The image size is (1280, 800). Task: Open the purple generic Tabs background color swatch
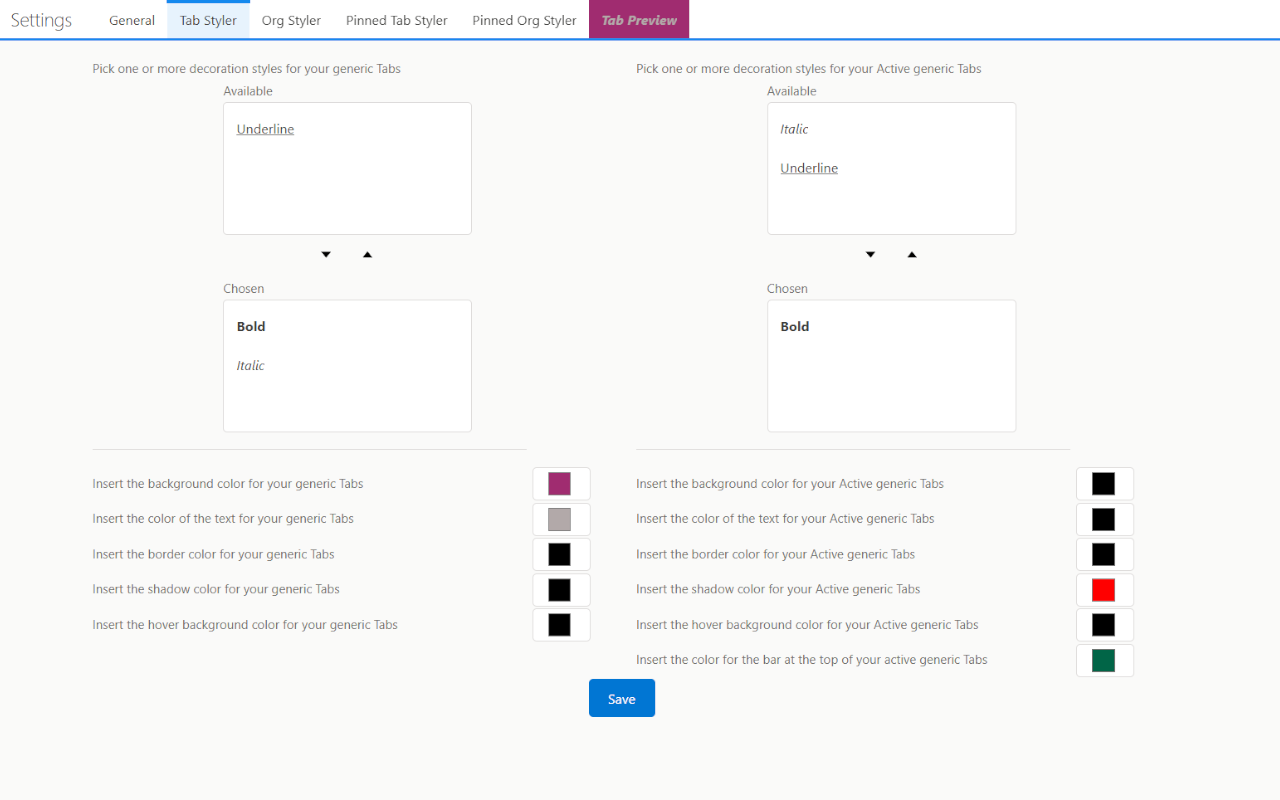(x=560, y=484)
